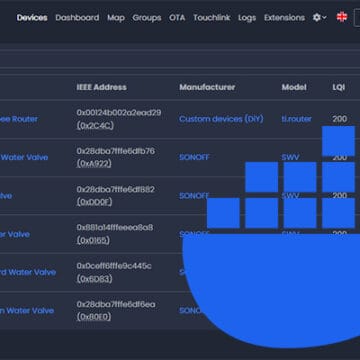Sort devices by Model header
This screenshot has height=360, width=360.
[x=294, y=87]
